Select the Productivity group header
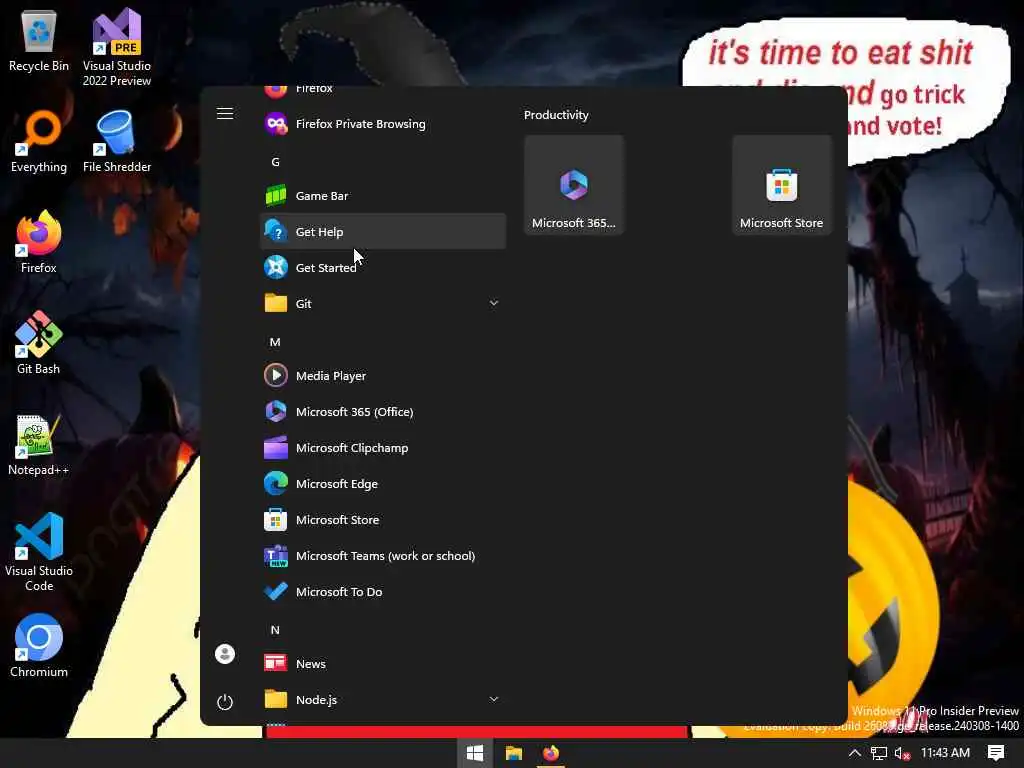Viewport: 1024px width, 768px height. tap(556, 115)
